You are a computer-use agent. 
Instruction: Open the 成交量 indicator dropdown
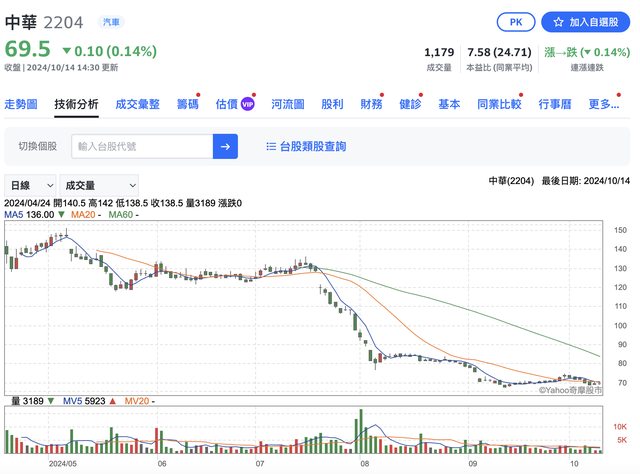coord(99,185)
